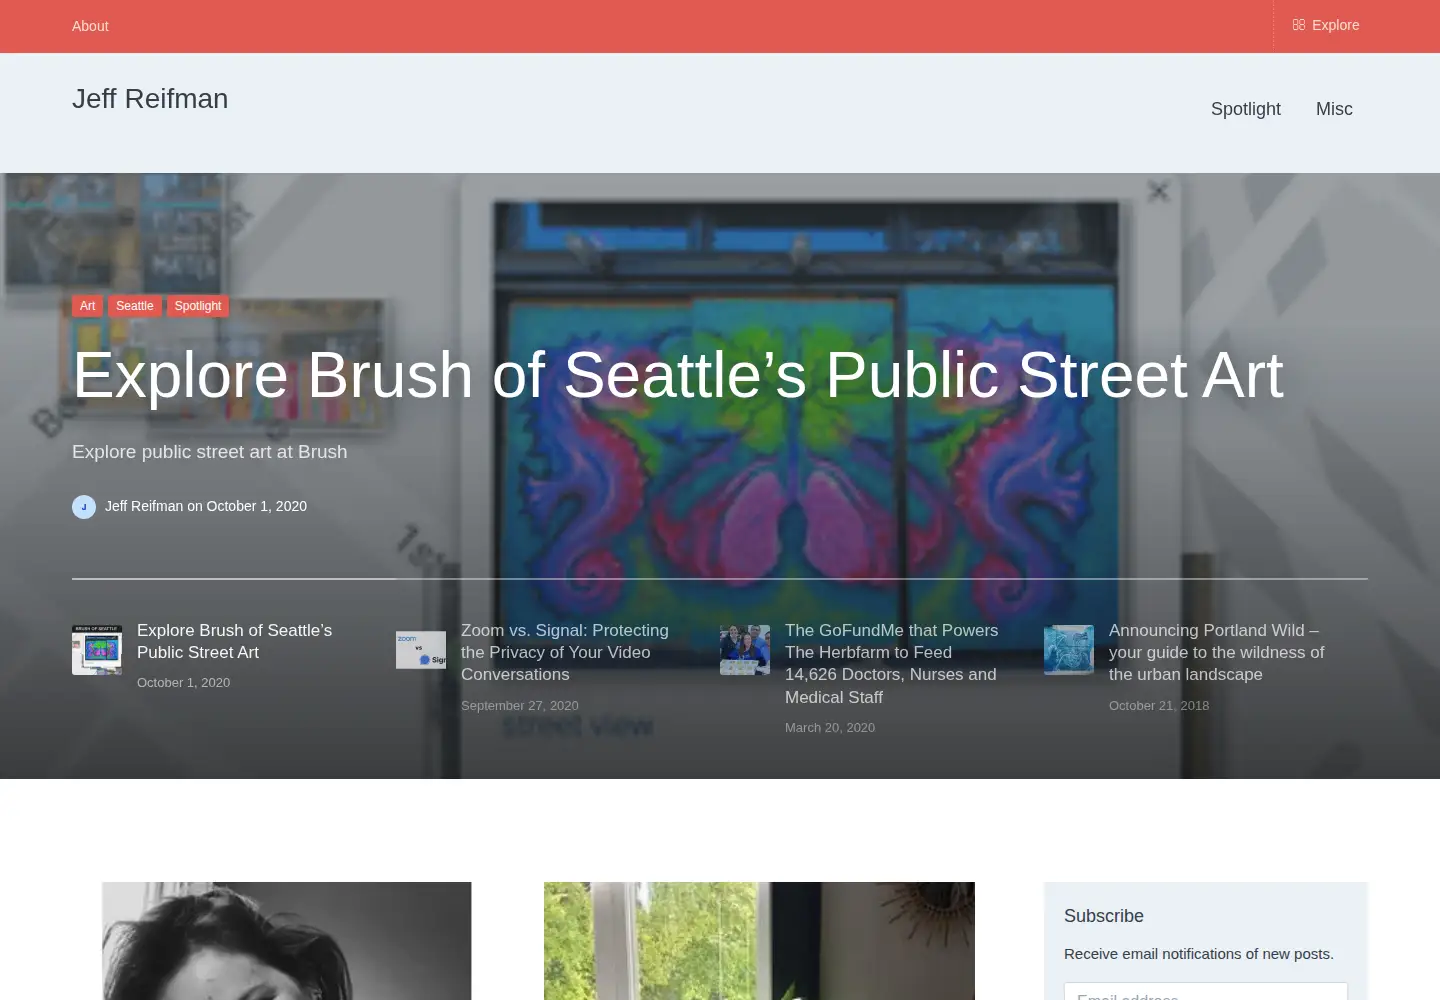Click the Explore grid icon
The image size is (1440, 1000).
(x=1299, y=25)
